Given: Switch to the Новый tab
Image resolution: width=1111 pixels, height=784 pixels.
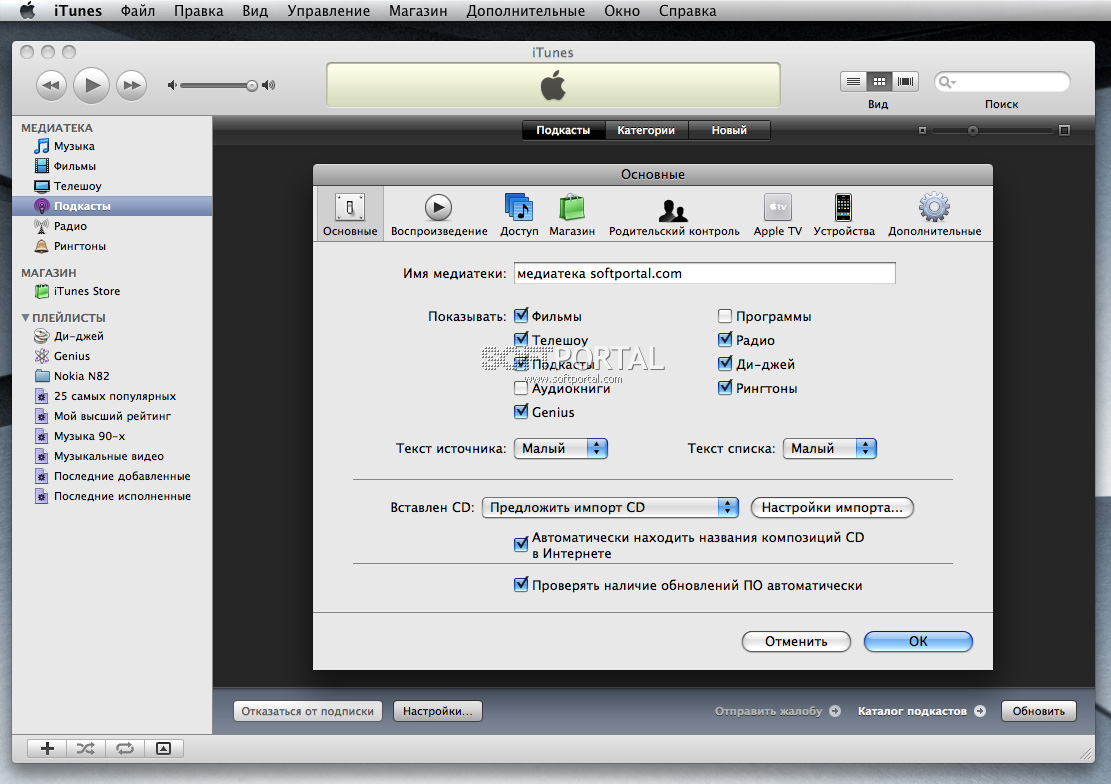Looking at the screenshot, I should [x=729, y=130].
